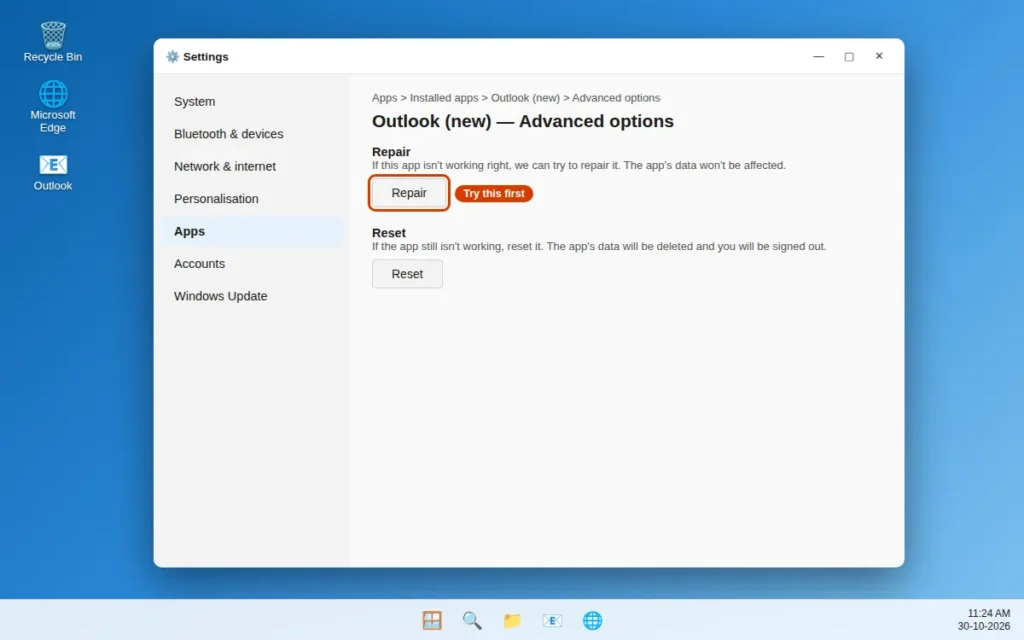Open Bluetooth & devices settings
This screenshot has width=1024, height=640.
pyautogui.click(x=252, y=134)
